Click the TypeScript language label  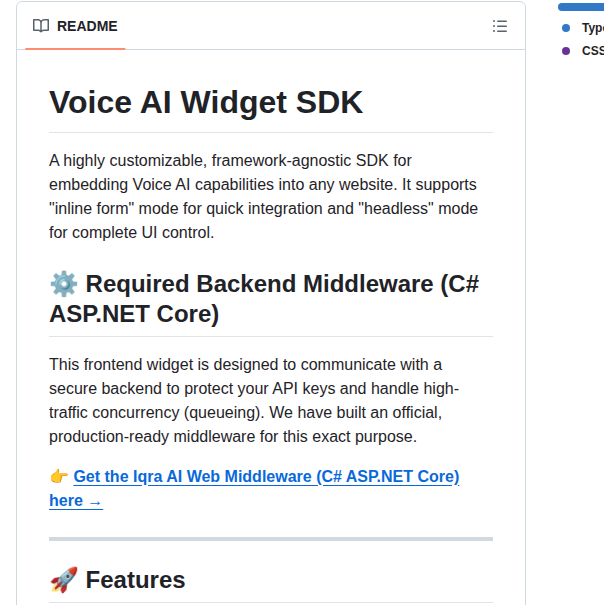click(x=593, y=28)
